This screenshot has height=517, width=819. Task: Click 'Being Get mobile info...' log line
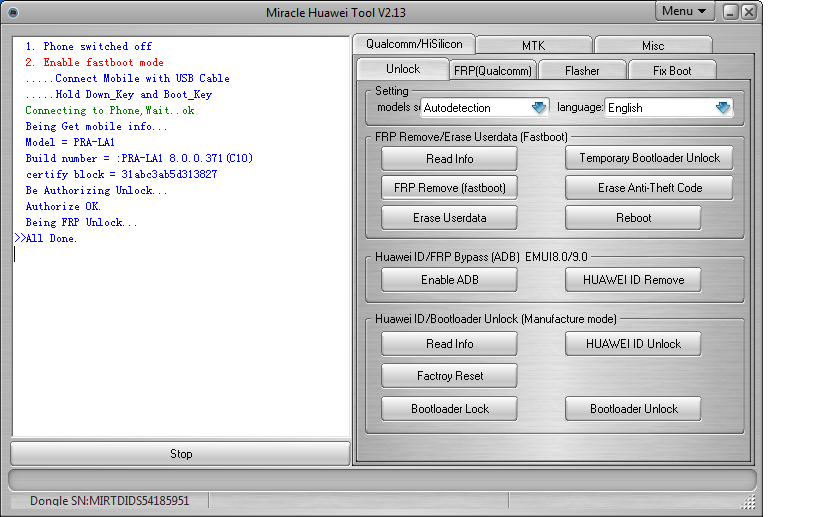(96, 126)
